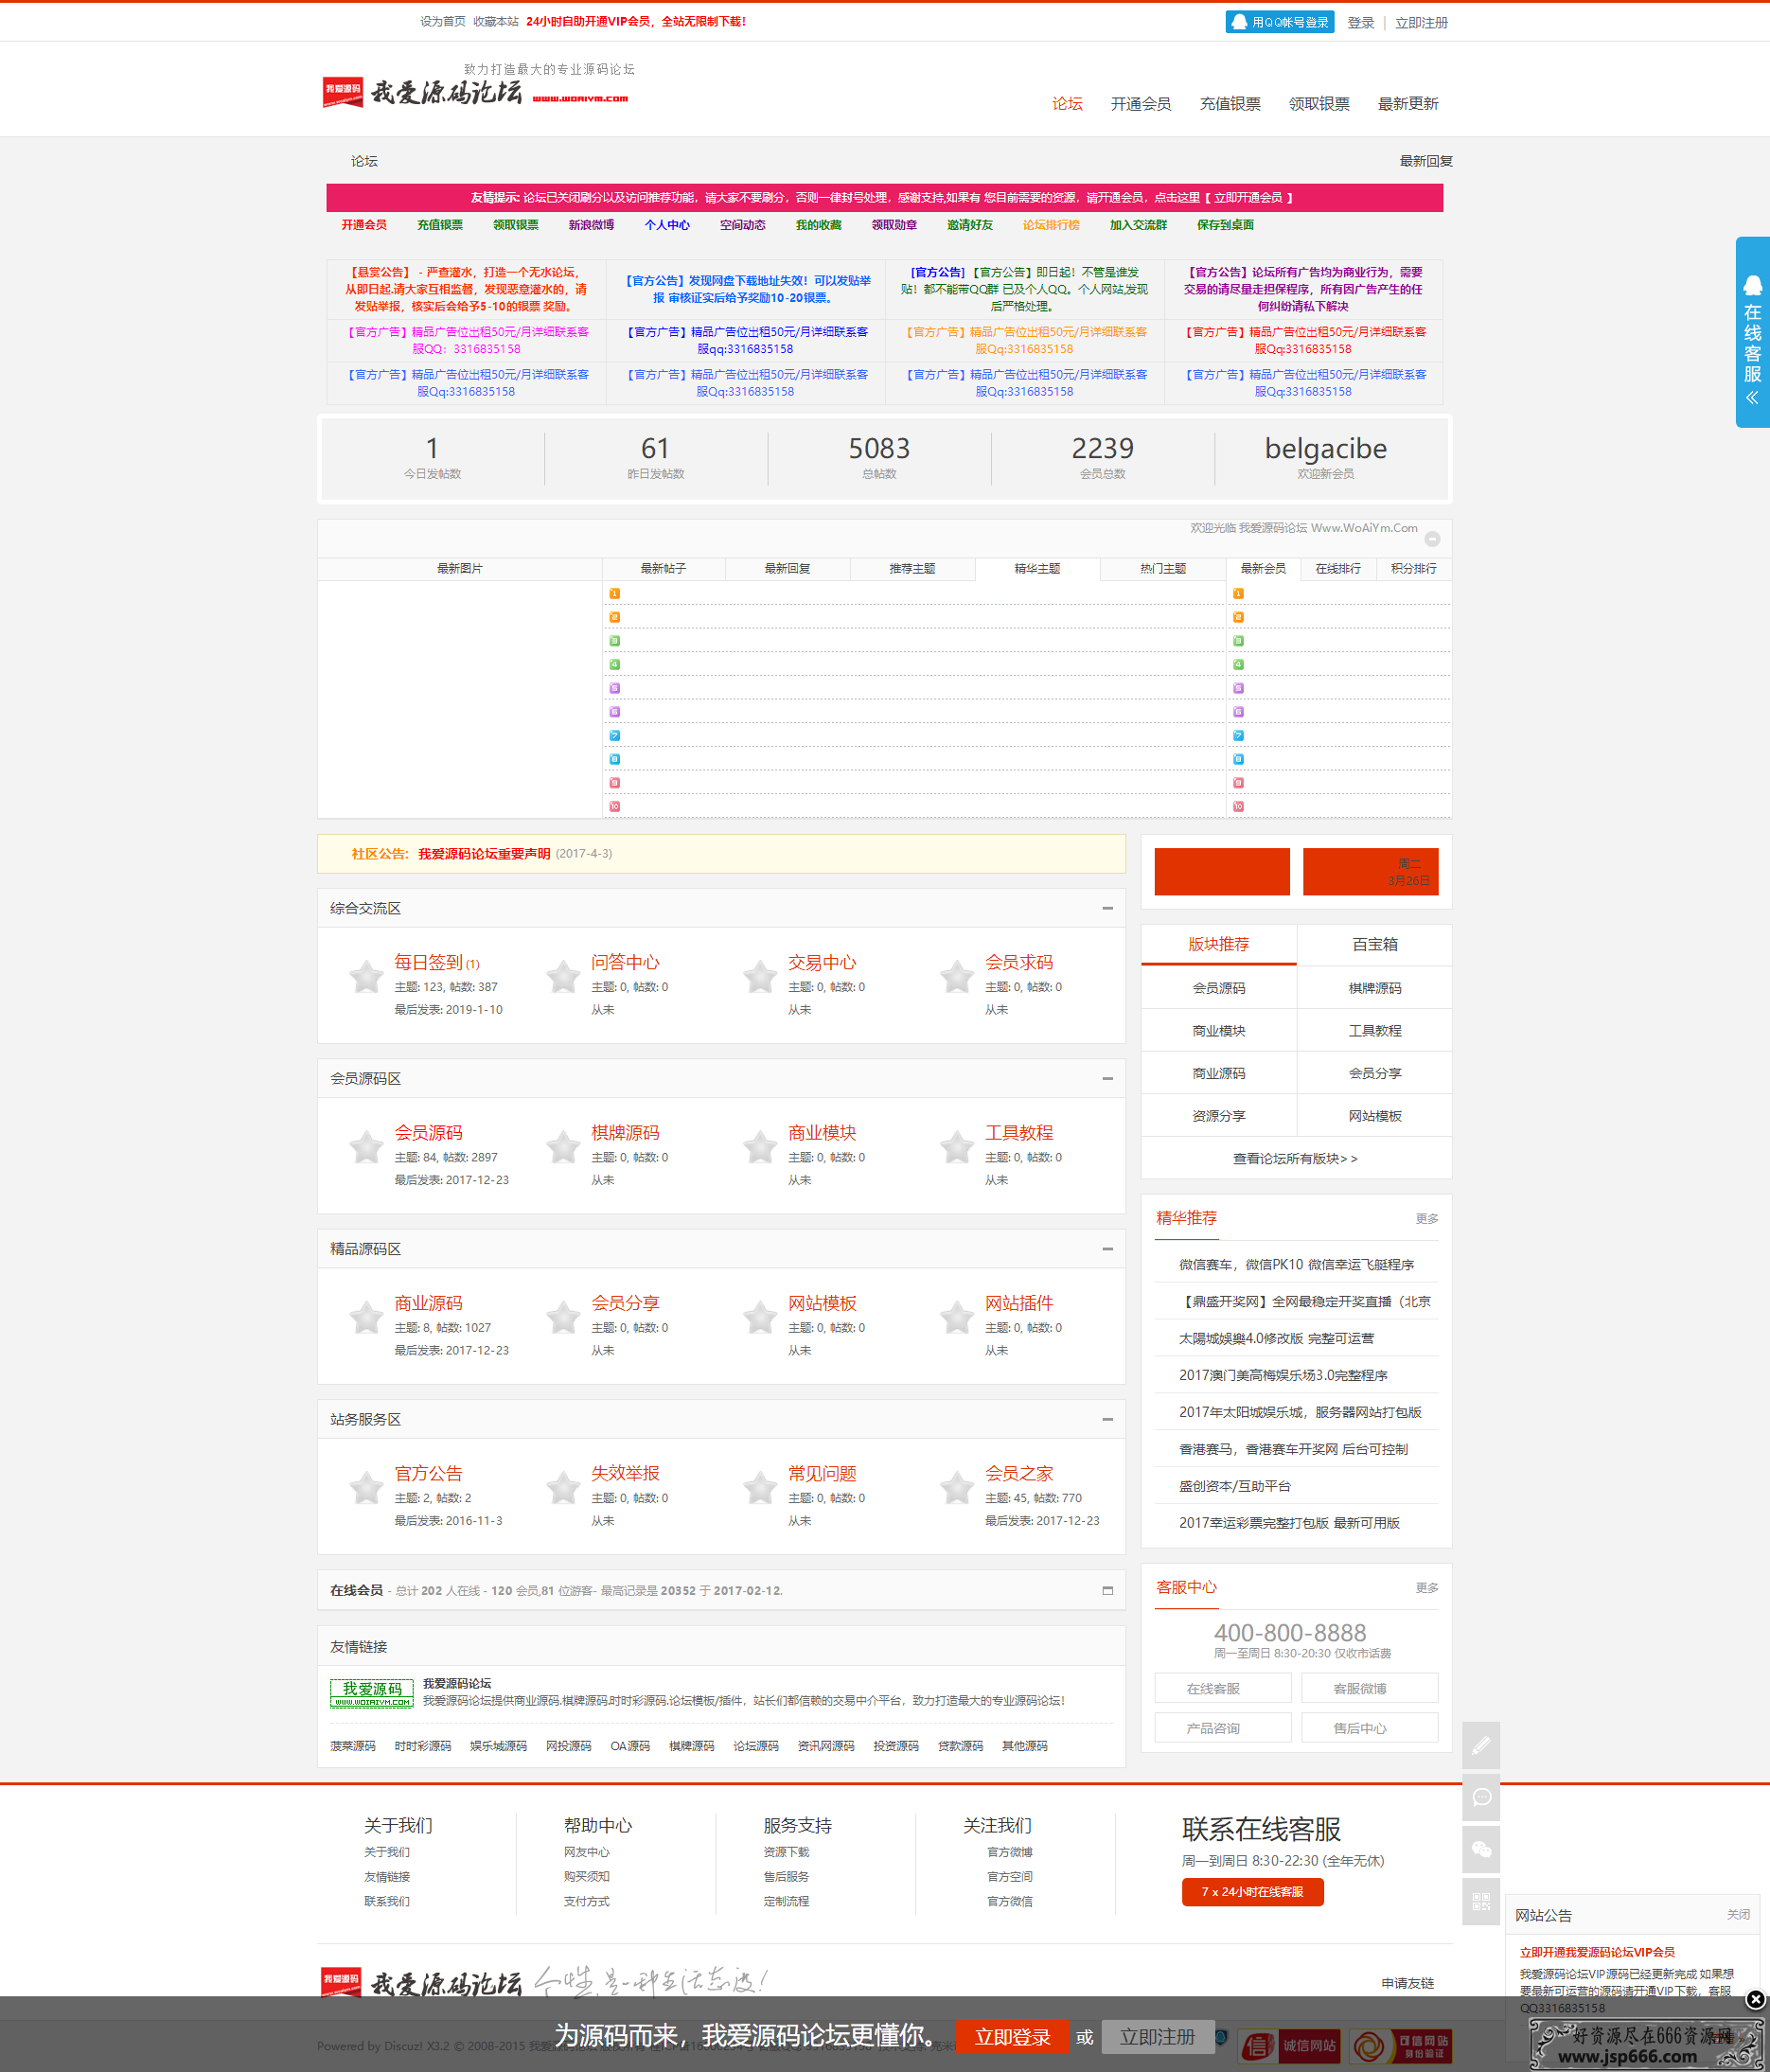The height and width of the screenshot is (2072, 1770).
Task: Click the site logo 我爱源码论坛 in header
Action: tap(475, 91)
